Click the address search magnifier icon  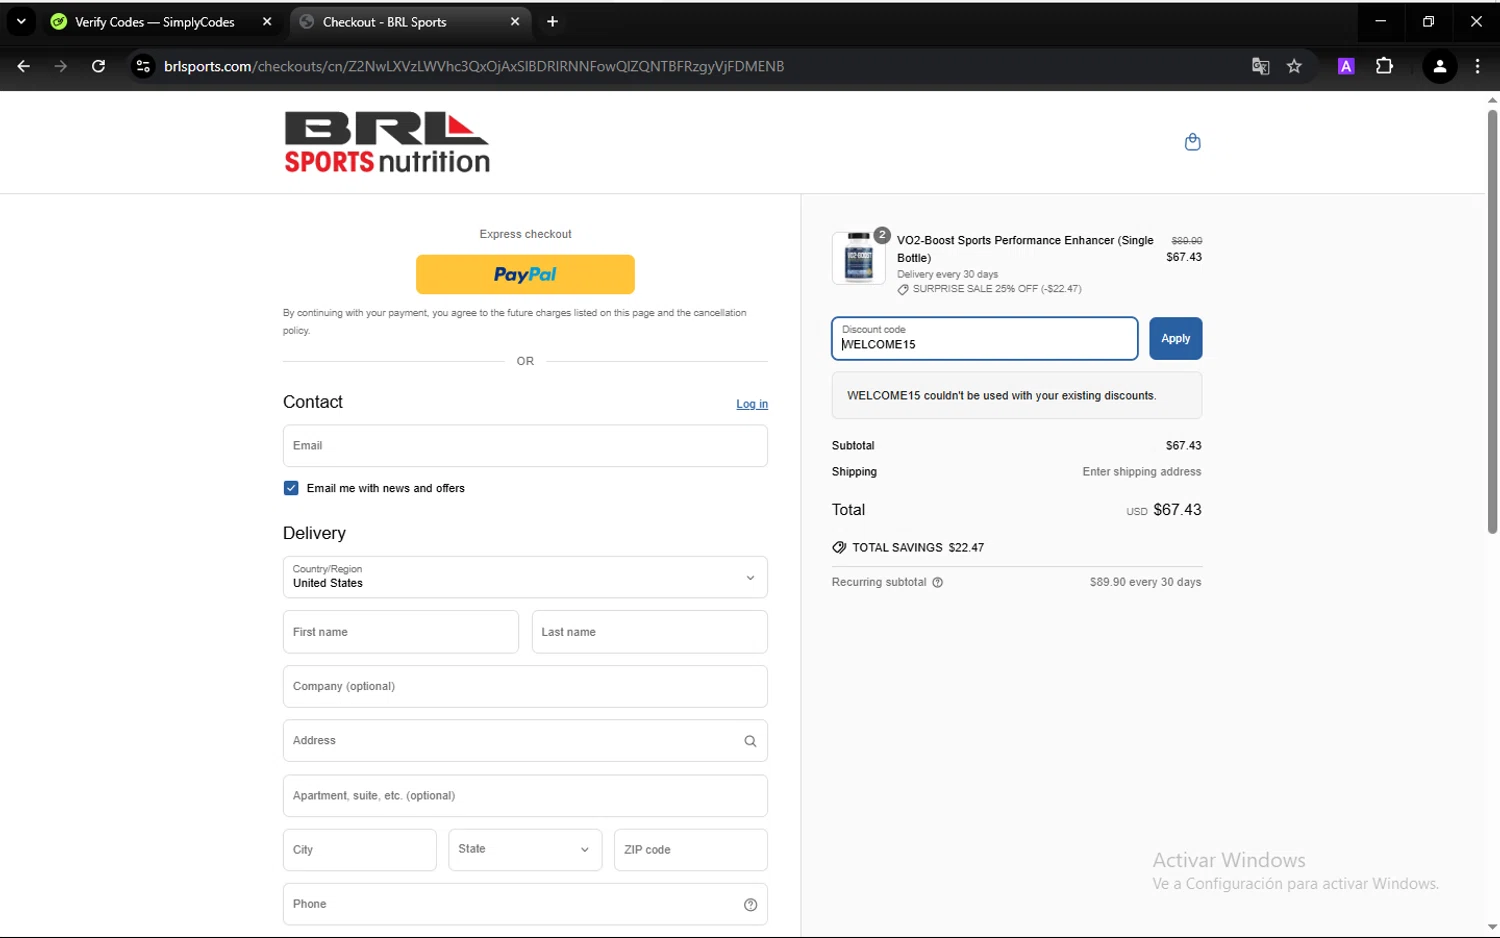point(750,741)
